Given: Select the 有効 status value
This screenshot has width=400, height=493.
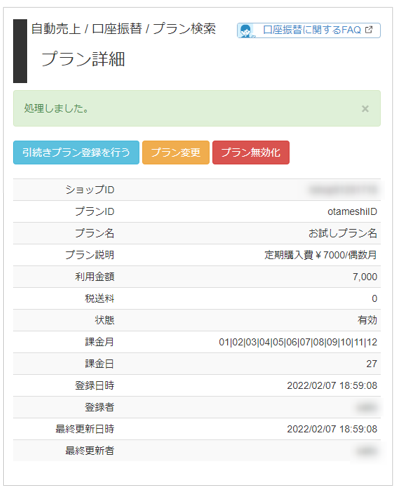Looking at the screenshot, I should 367,320.
